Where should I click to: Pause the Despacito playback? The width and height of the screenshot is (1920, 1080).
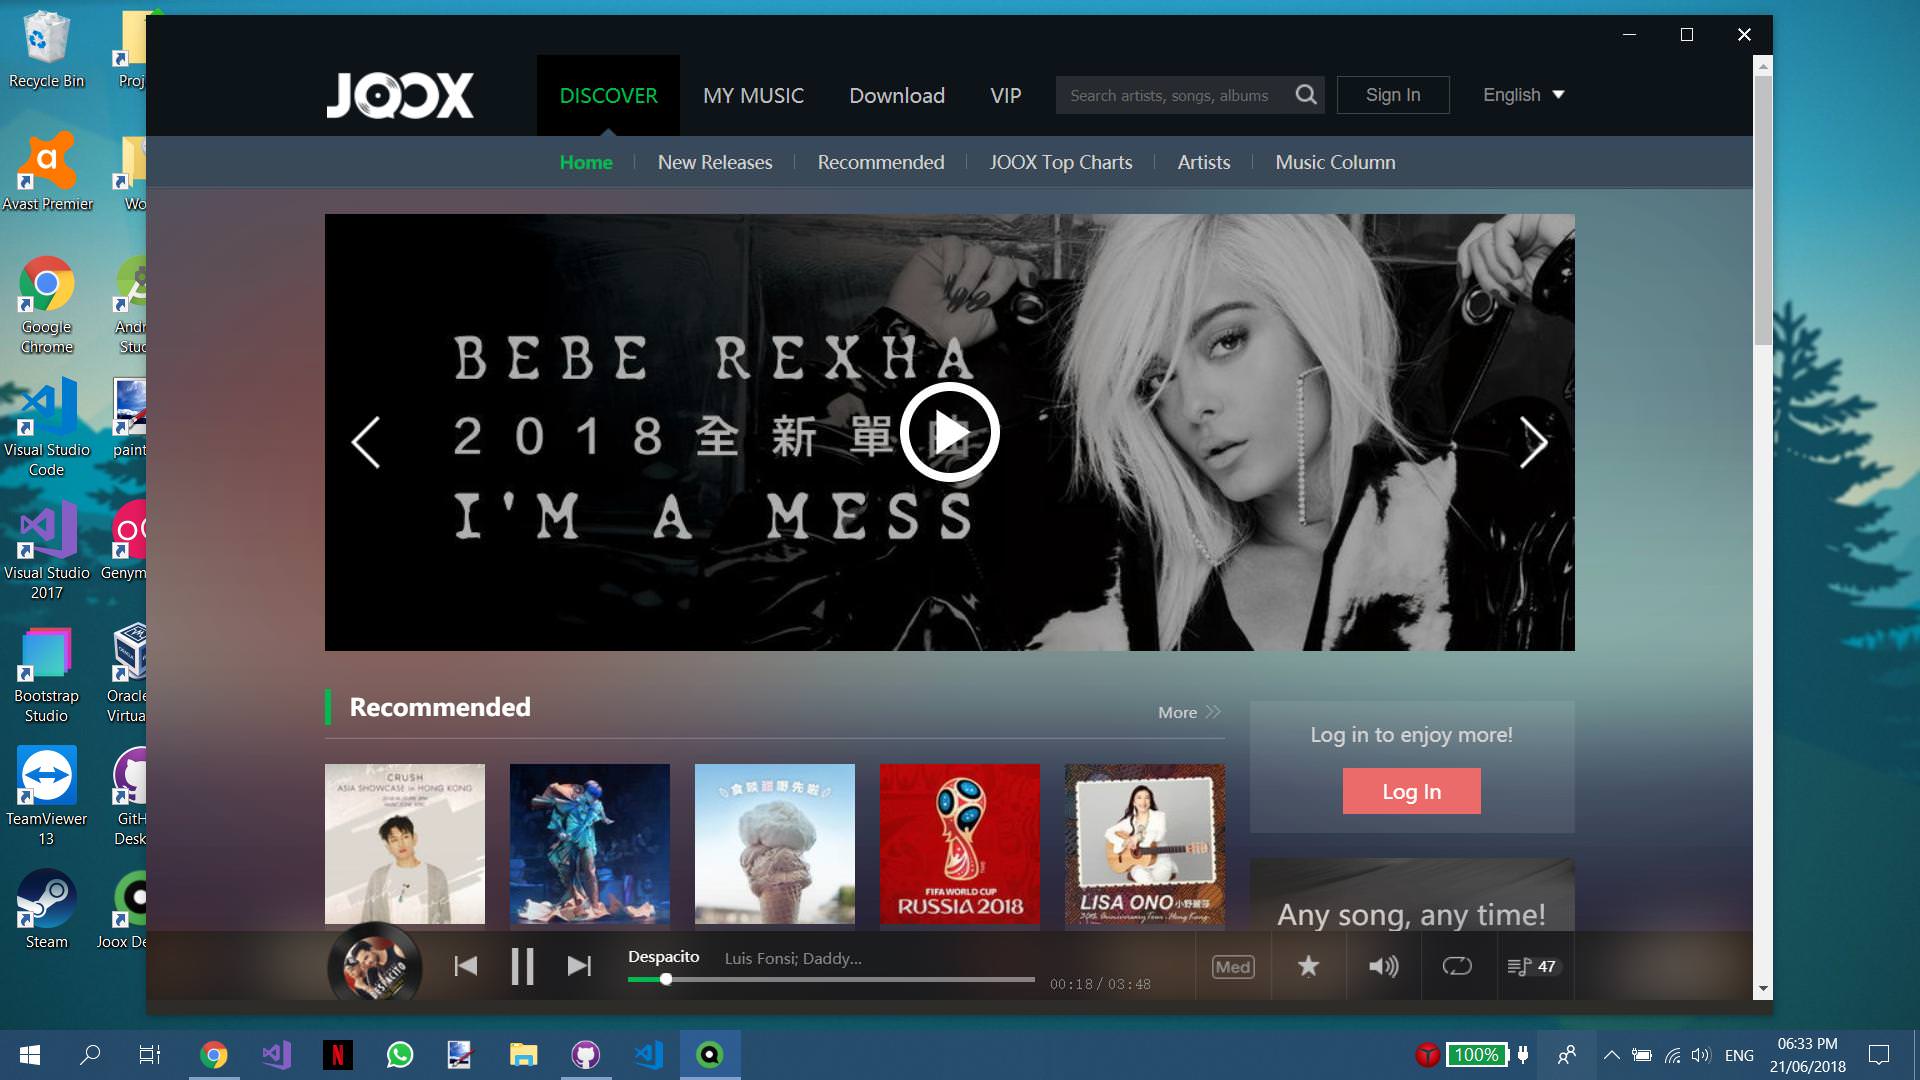[x=522, y=966]
